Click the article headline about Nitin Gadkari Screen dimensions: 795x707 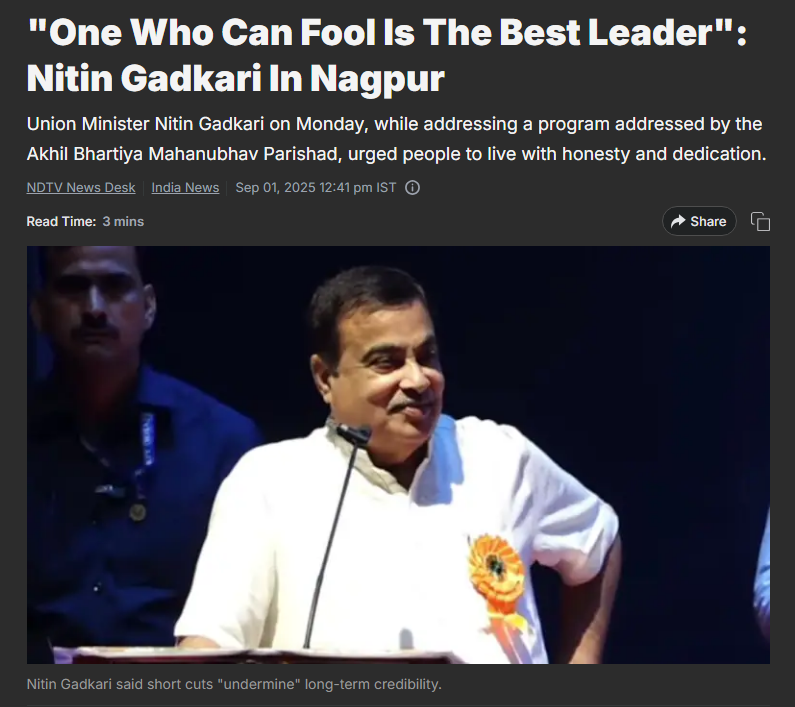(x=386, y=55)
